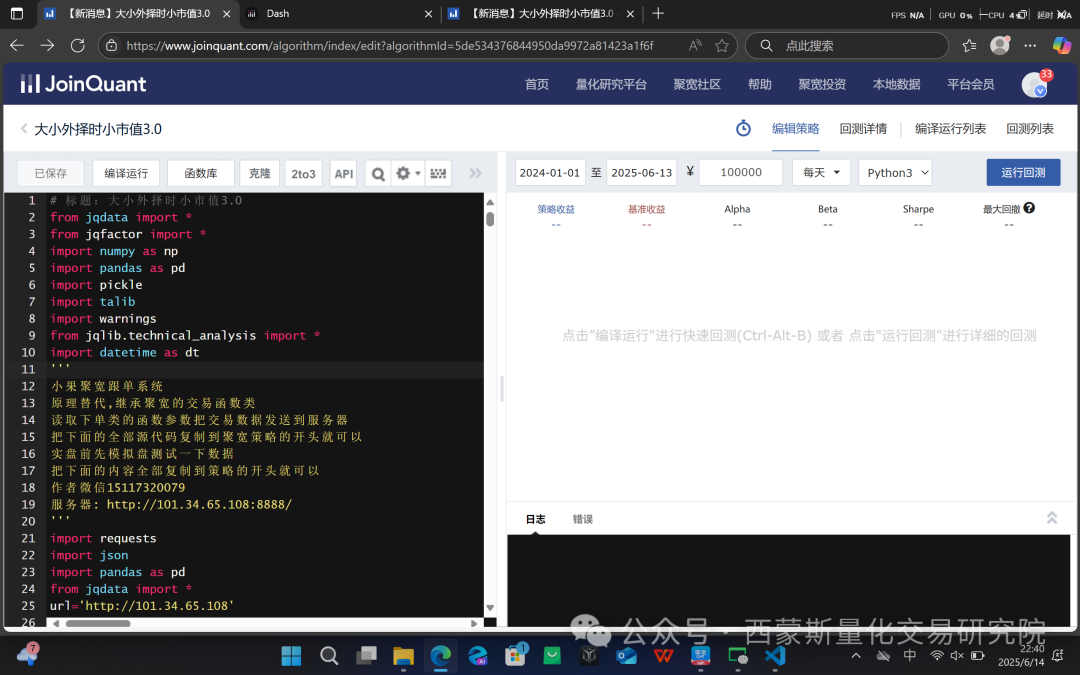Open the 编译运行列表 tab

click(x=951, y=129)
